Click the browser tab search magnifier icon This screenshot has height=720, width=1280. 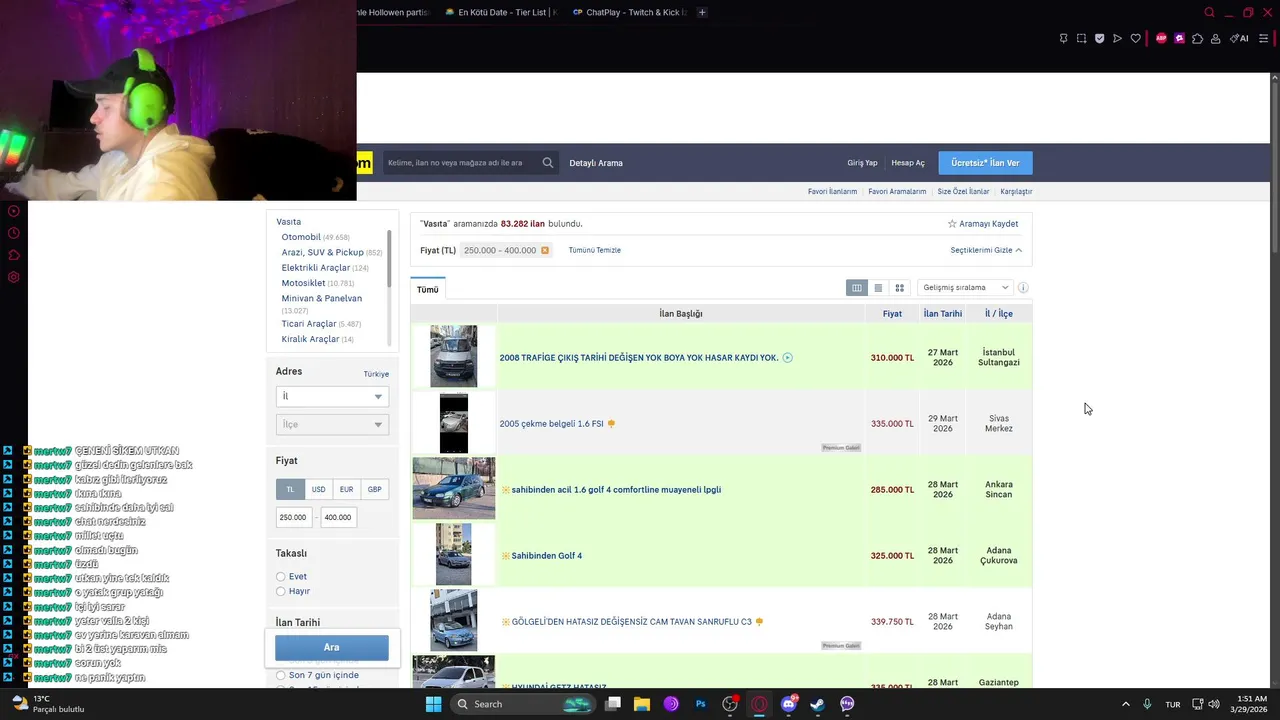coord(1209,13)
